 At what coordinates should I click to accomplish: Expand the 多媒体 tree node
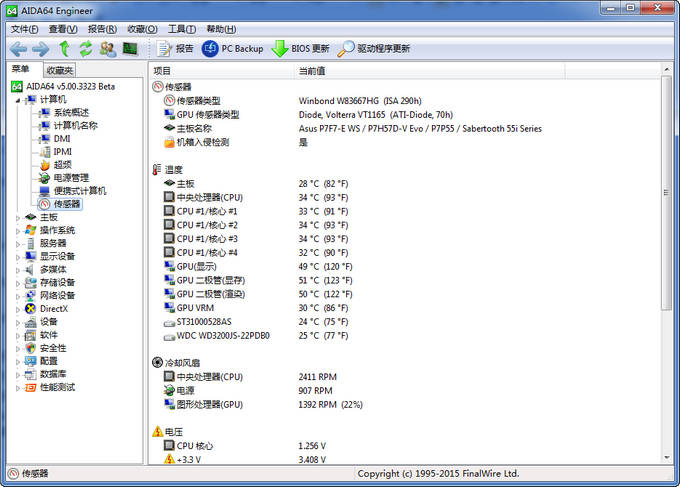coord(18,270)
